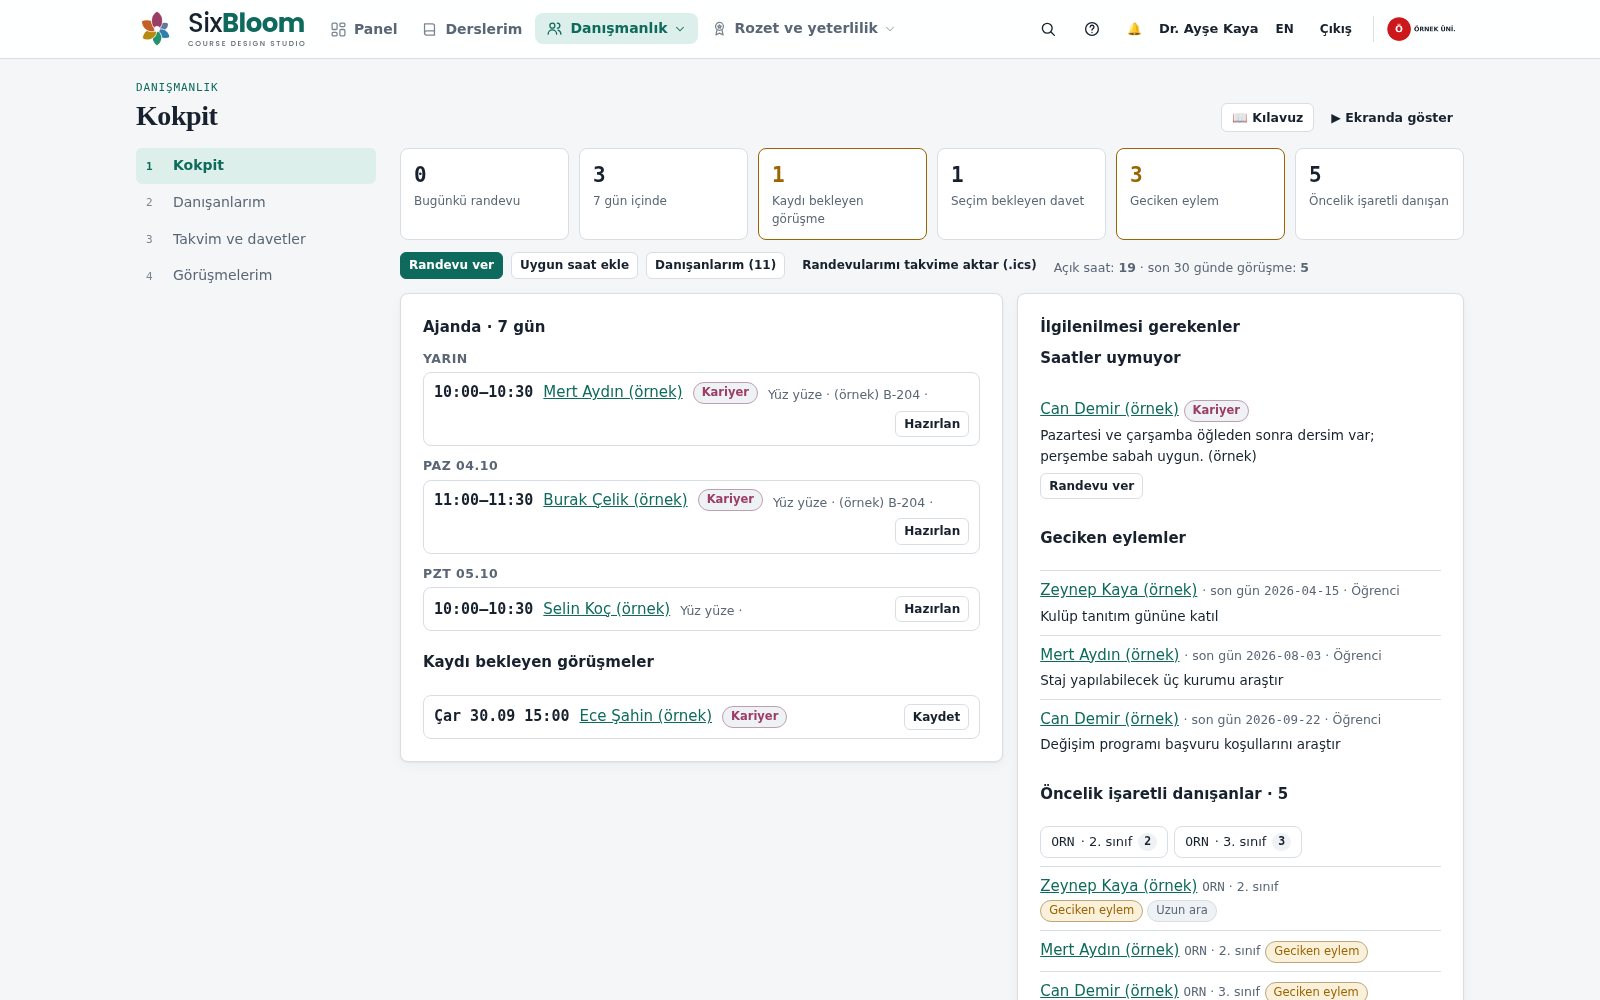Click Randevu ver under Can Demir
This screenshot has height=1000, width=1600.
click(x=1091, y=486)
